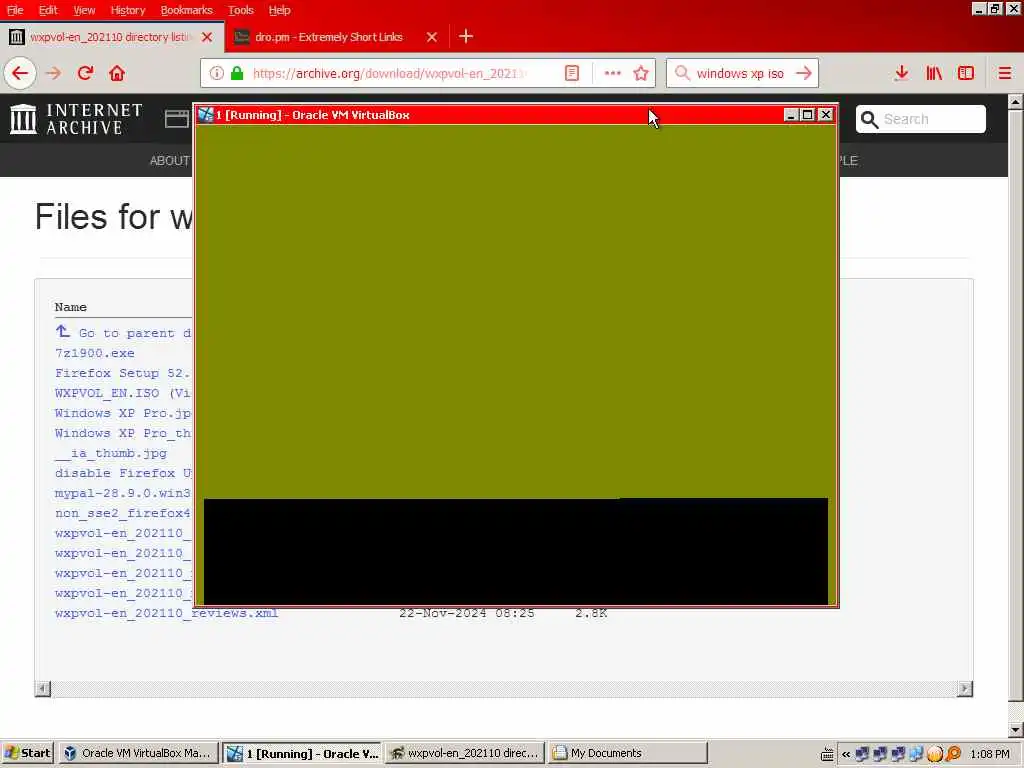Download the 7z1900.exe file link
The height and width of the screenshot is (768, 1024).
click(x=95, y=353)
